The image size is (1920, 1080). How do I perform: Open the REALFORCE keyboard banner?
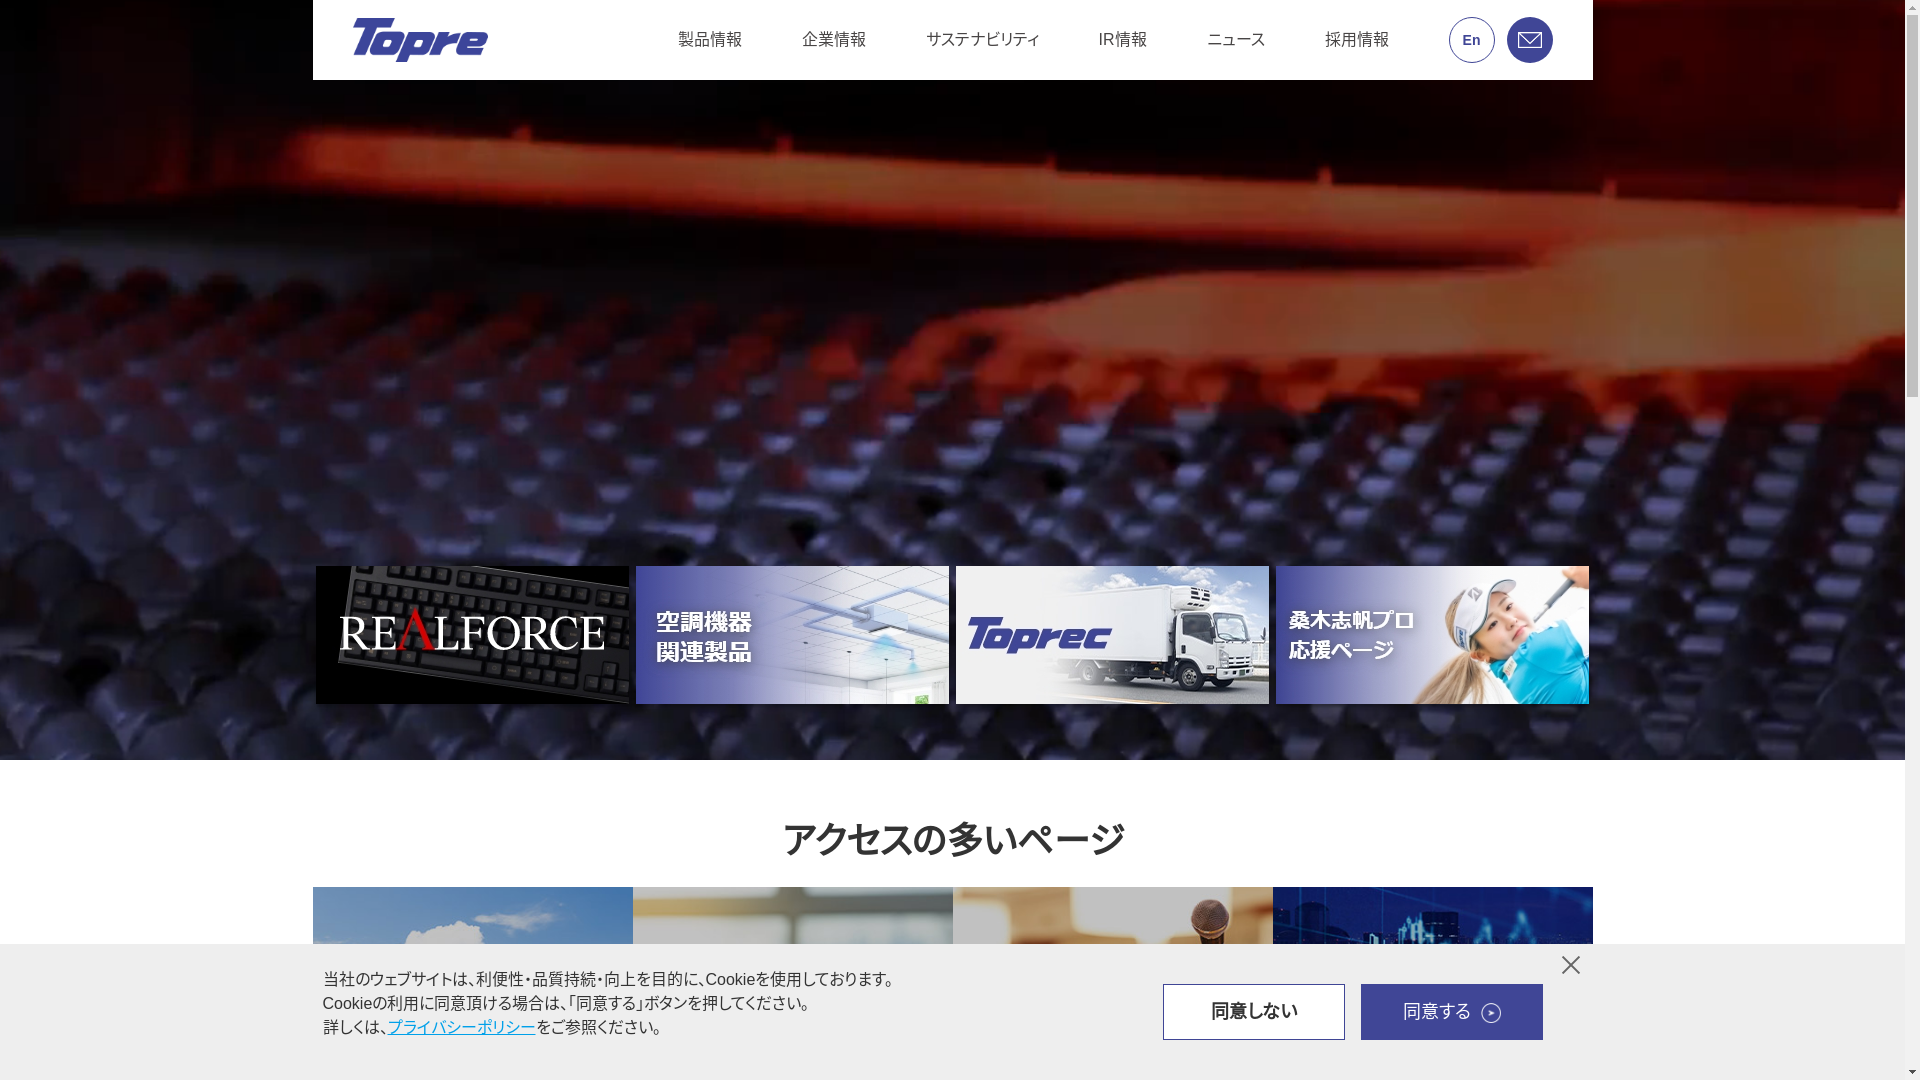[472, 635]
